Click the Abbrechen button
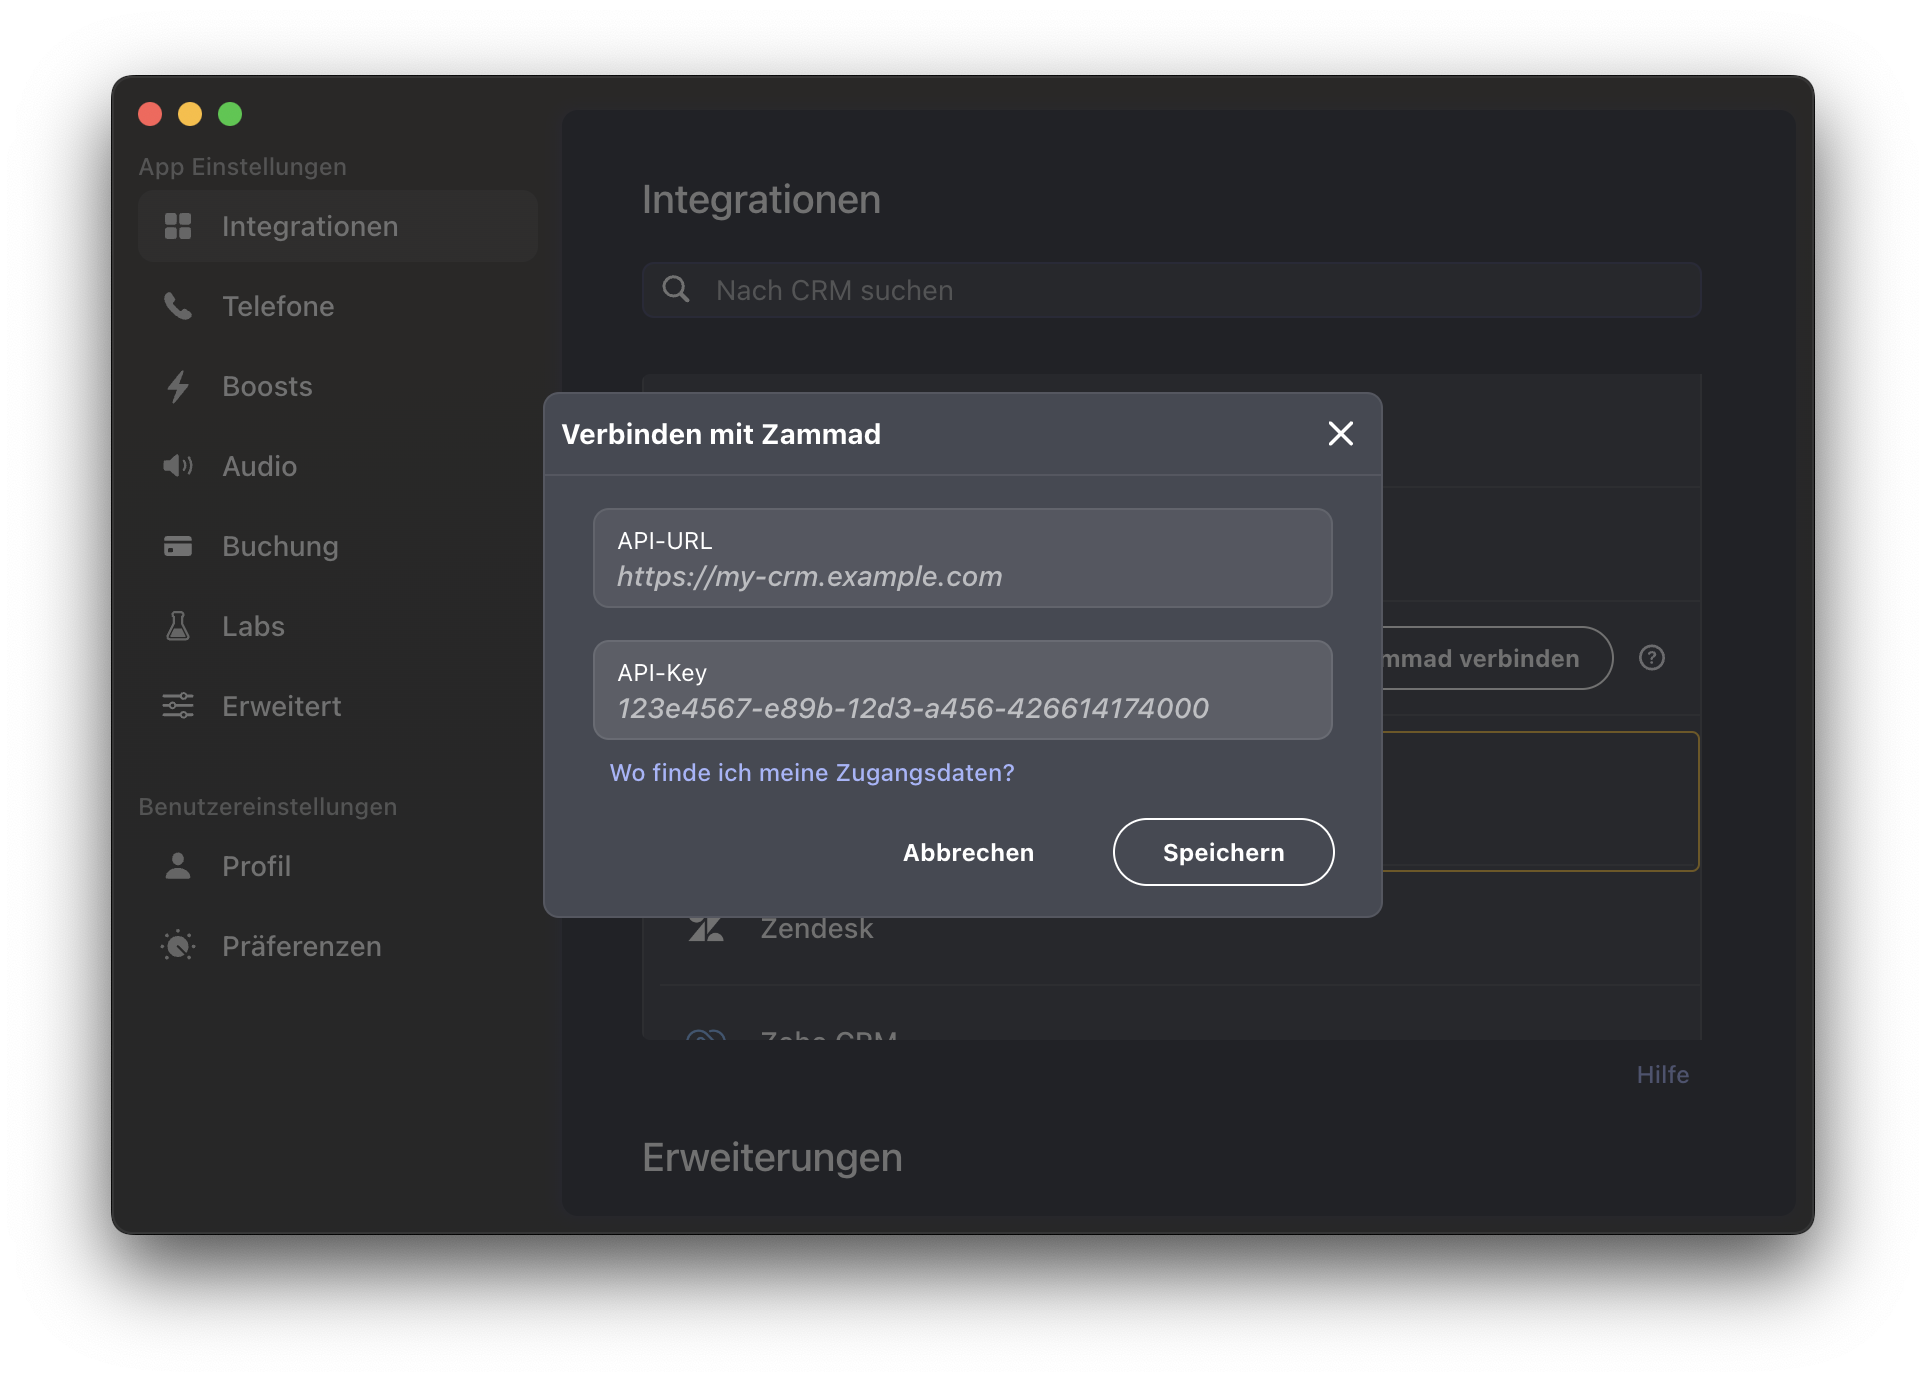The width and height of the screenshot is (1926, 1382). (969, 853)
